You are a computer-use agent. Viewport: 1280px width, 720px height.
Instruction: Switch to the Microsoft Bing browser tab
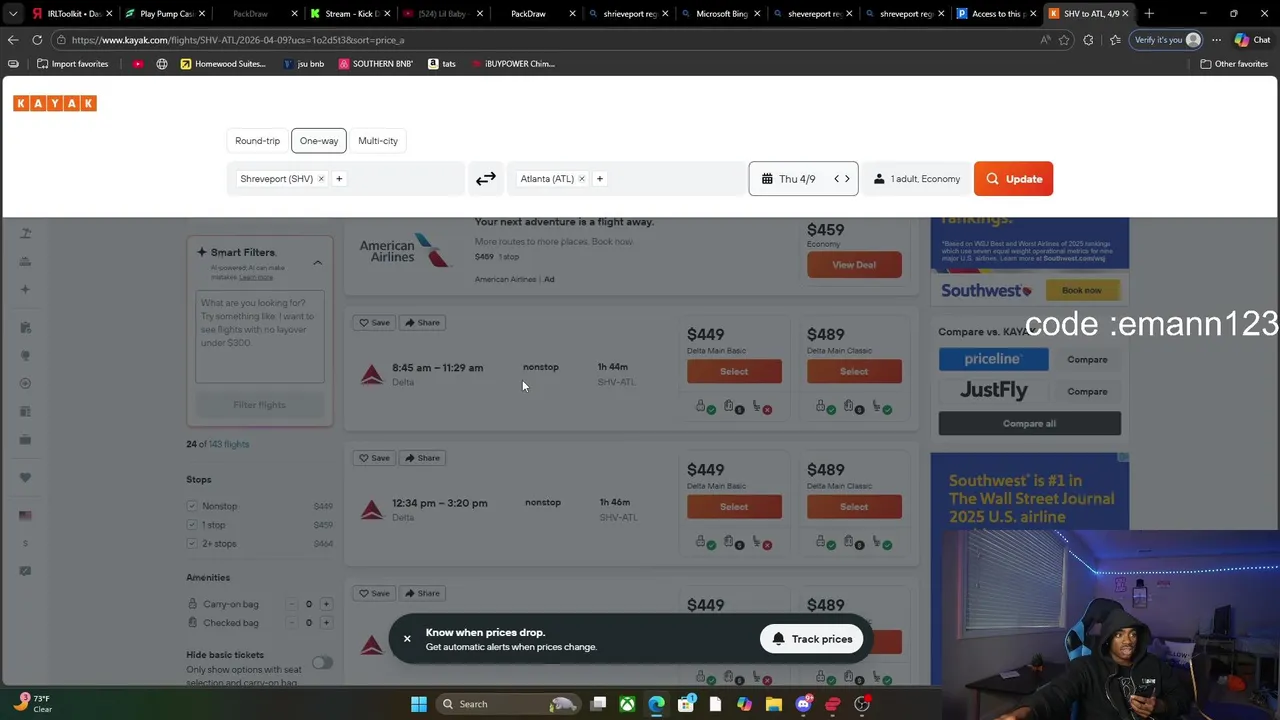point(720,14)
